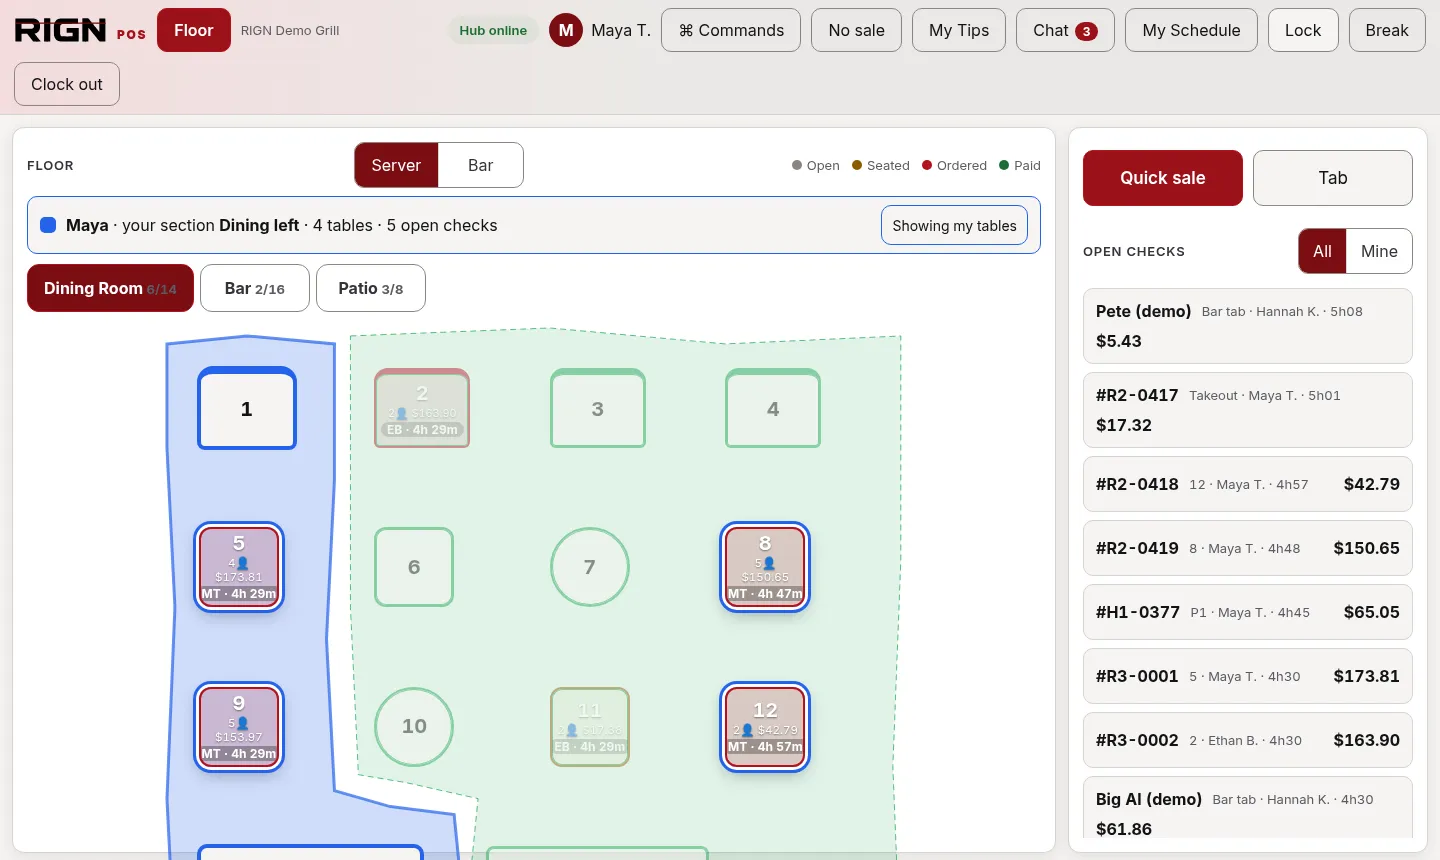Open table 1 on the floor map
This screenshot has width=1440, height=860.
[247, 408]
